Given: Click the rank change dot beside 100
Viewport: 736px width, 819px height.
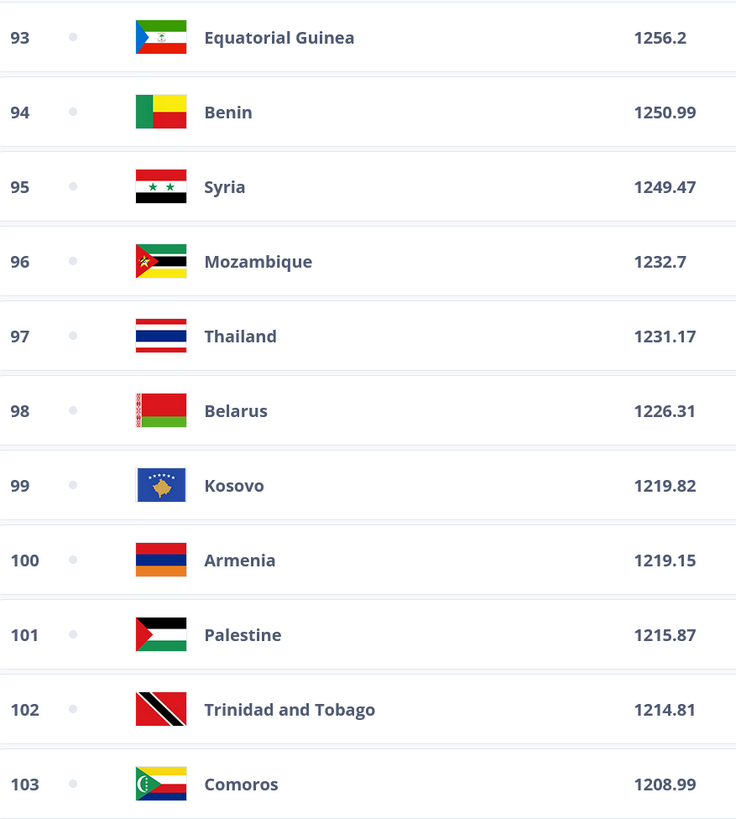Looking at the screenshot, I should pos(73,560).
